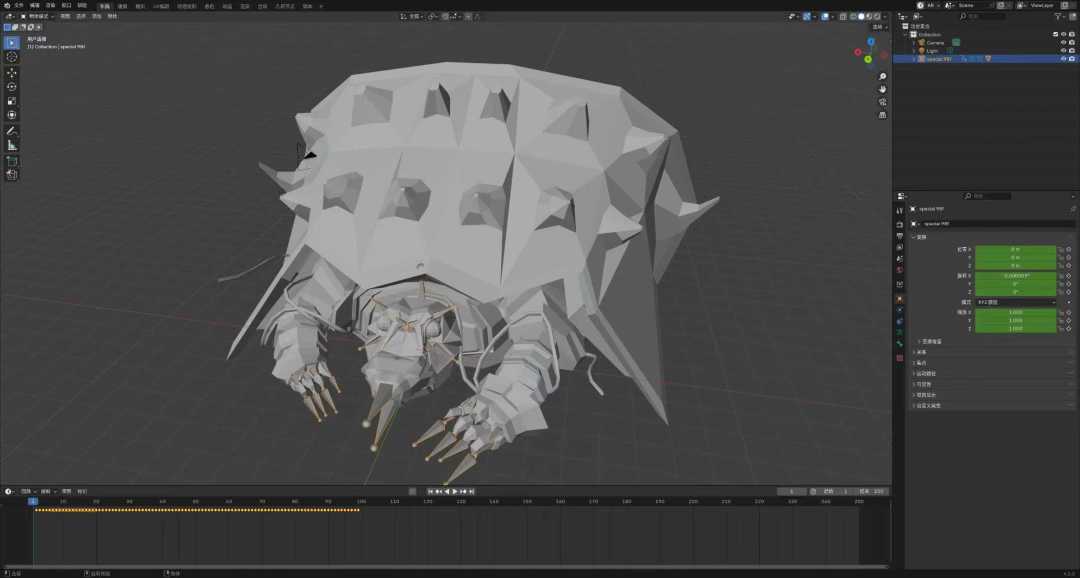Toggle X-ray mode in viewport header
The image size is (1080, 578).
click(843, 16)
